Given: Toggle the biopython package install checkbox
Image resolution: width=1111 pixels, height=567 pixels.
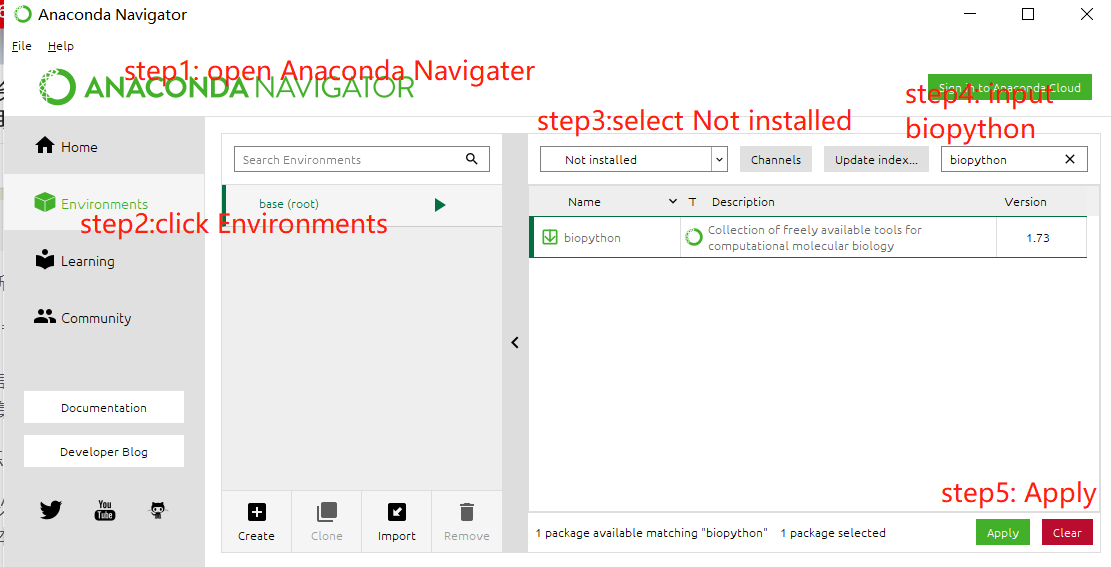Looking at the screenshot, I should tap(550, 237).
